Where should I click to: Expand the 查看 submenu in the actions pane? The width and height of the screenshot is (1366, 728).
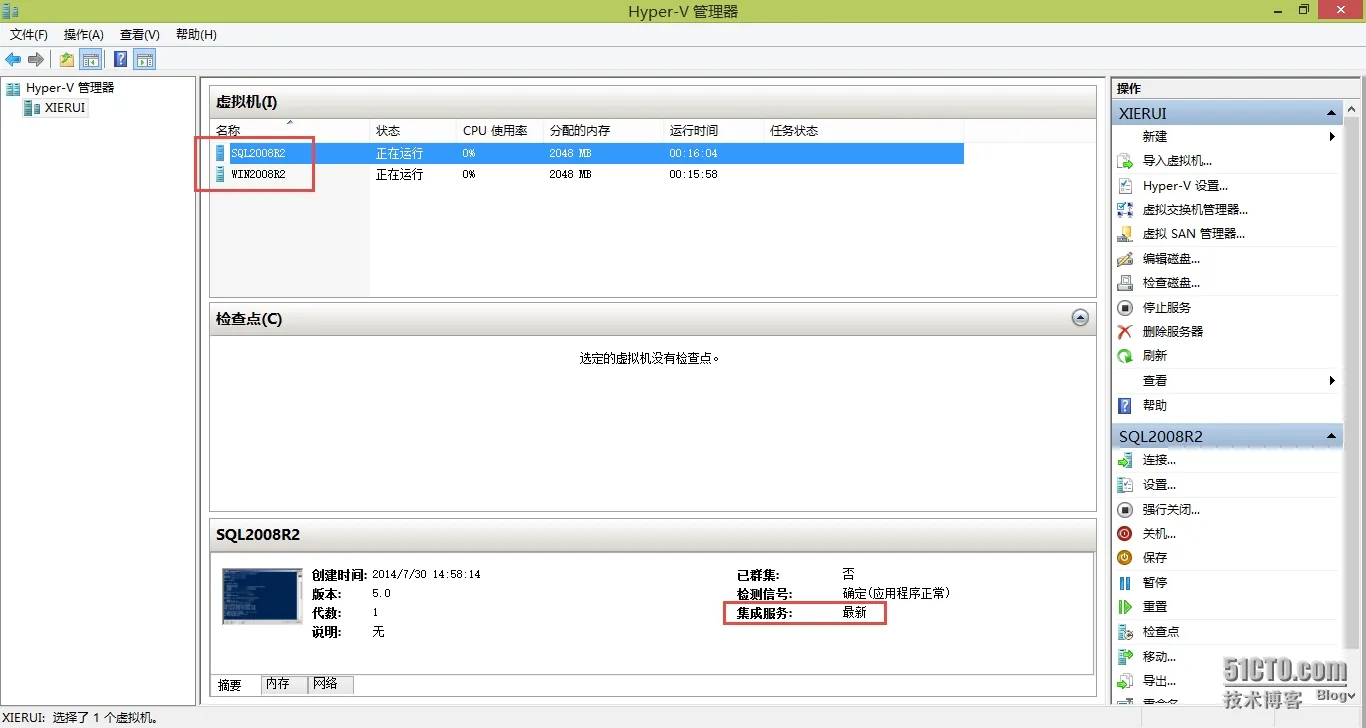pyautogui.click(x=1333, y=381)
